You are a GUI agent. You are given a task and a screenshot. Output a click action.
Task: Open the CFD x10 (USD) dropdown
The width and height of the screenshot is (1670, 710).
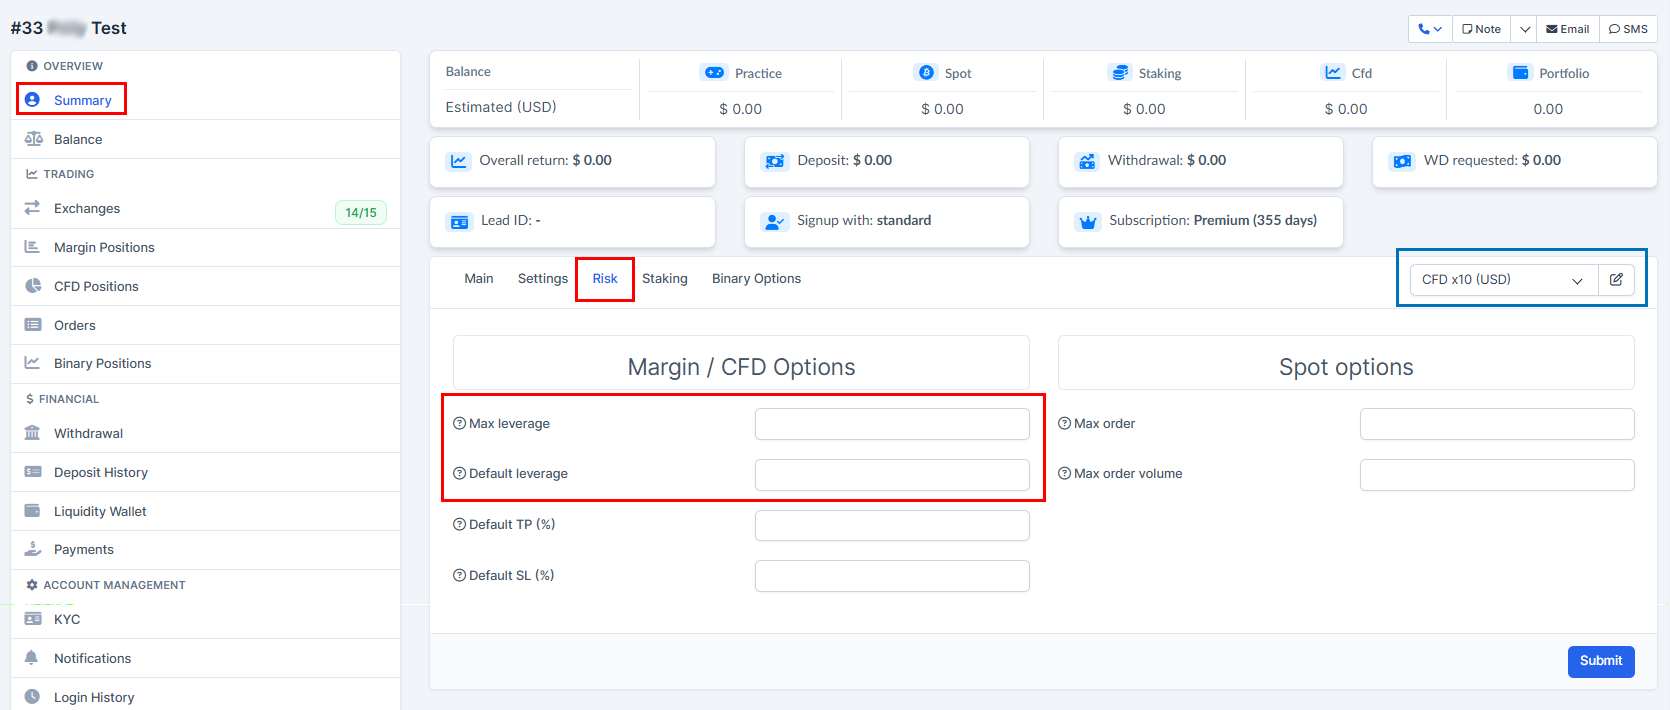point(1502,280)
